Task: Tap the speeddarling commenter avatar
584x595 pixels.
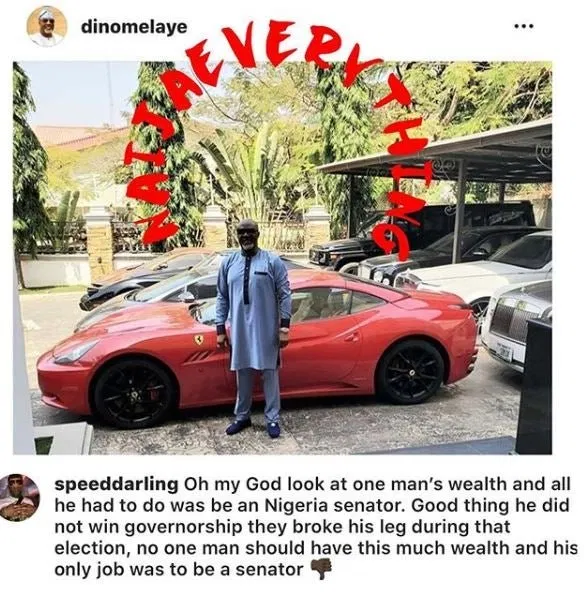Action: point(19,497)
